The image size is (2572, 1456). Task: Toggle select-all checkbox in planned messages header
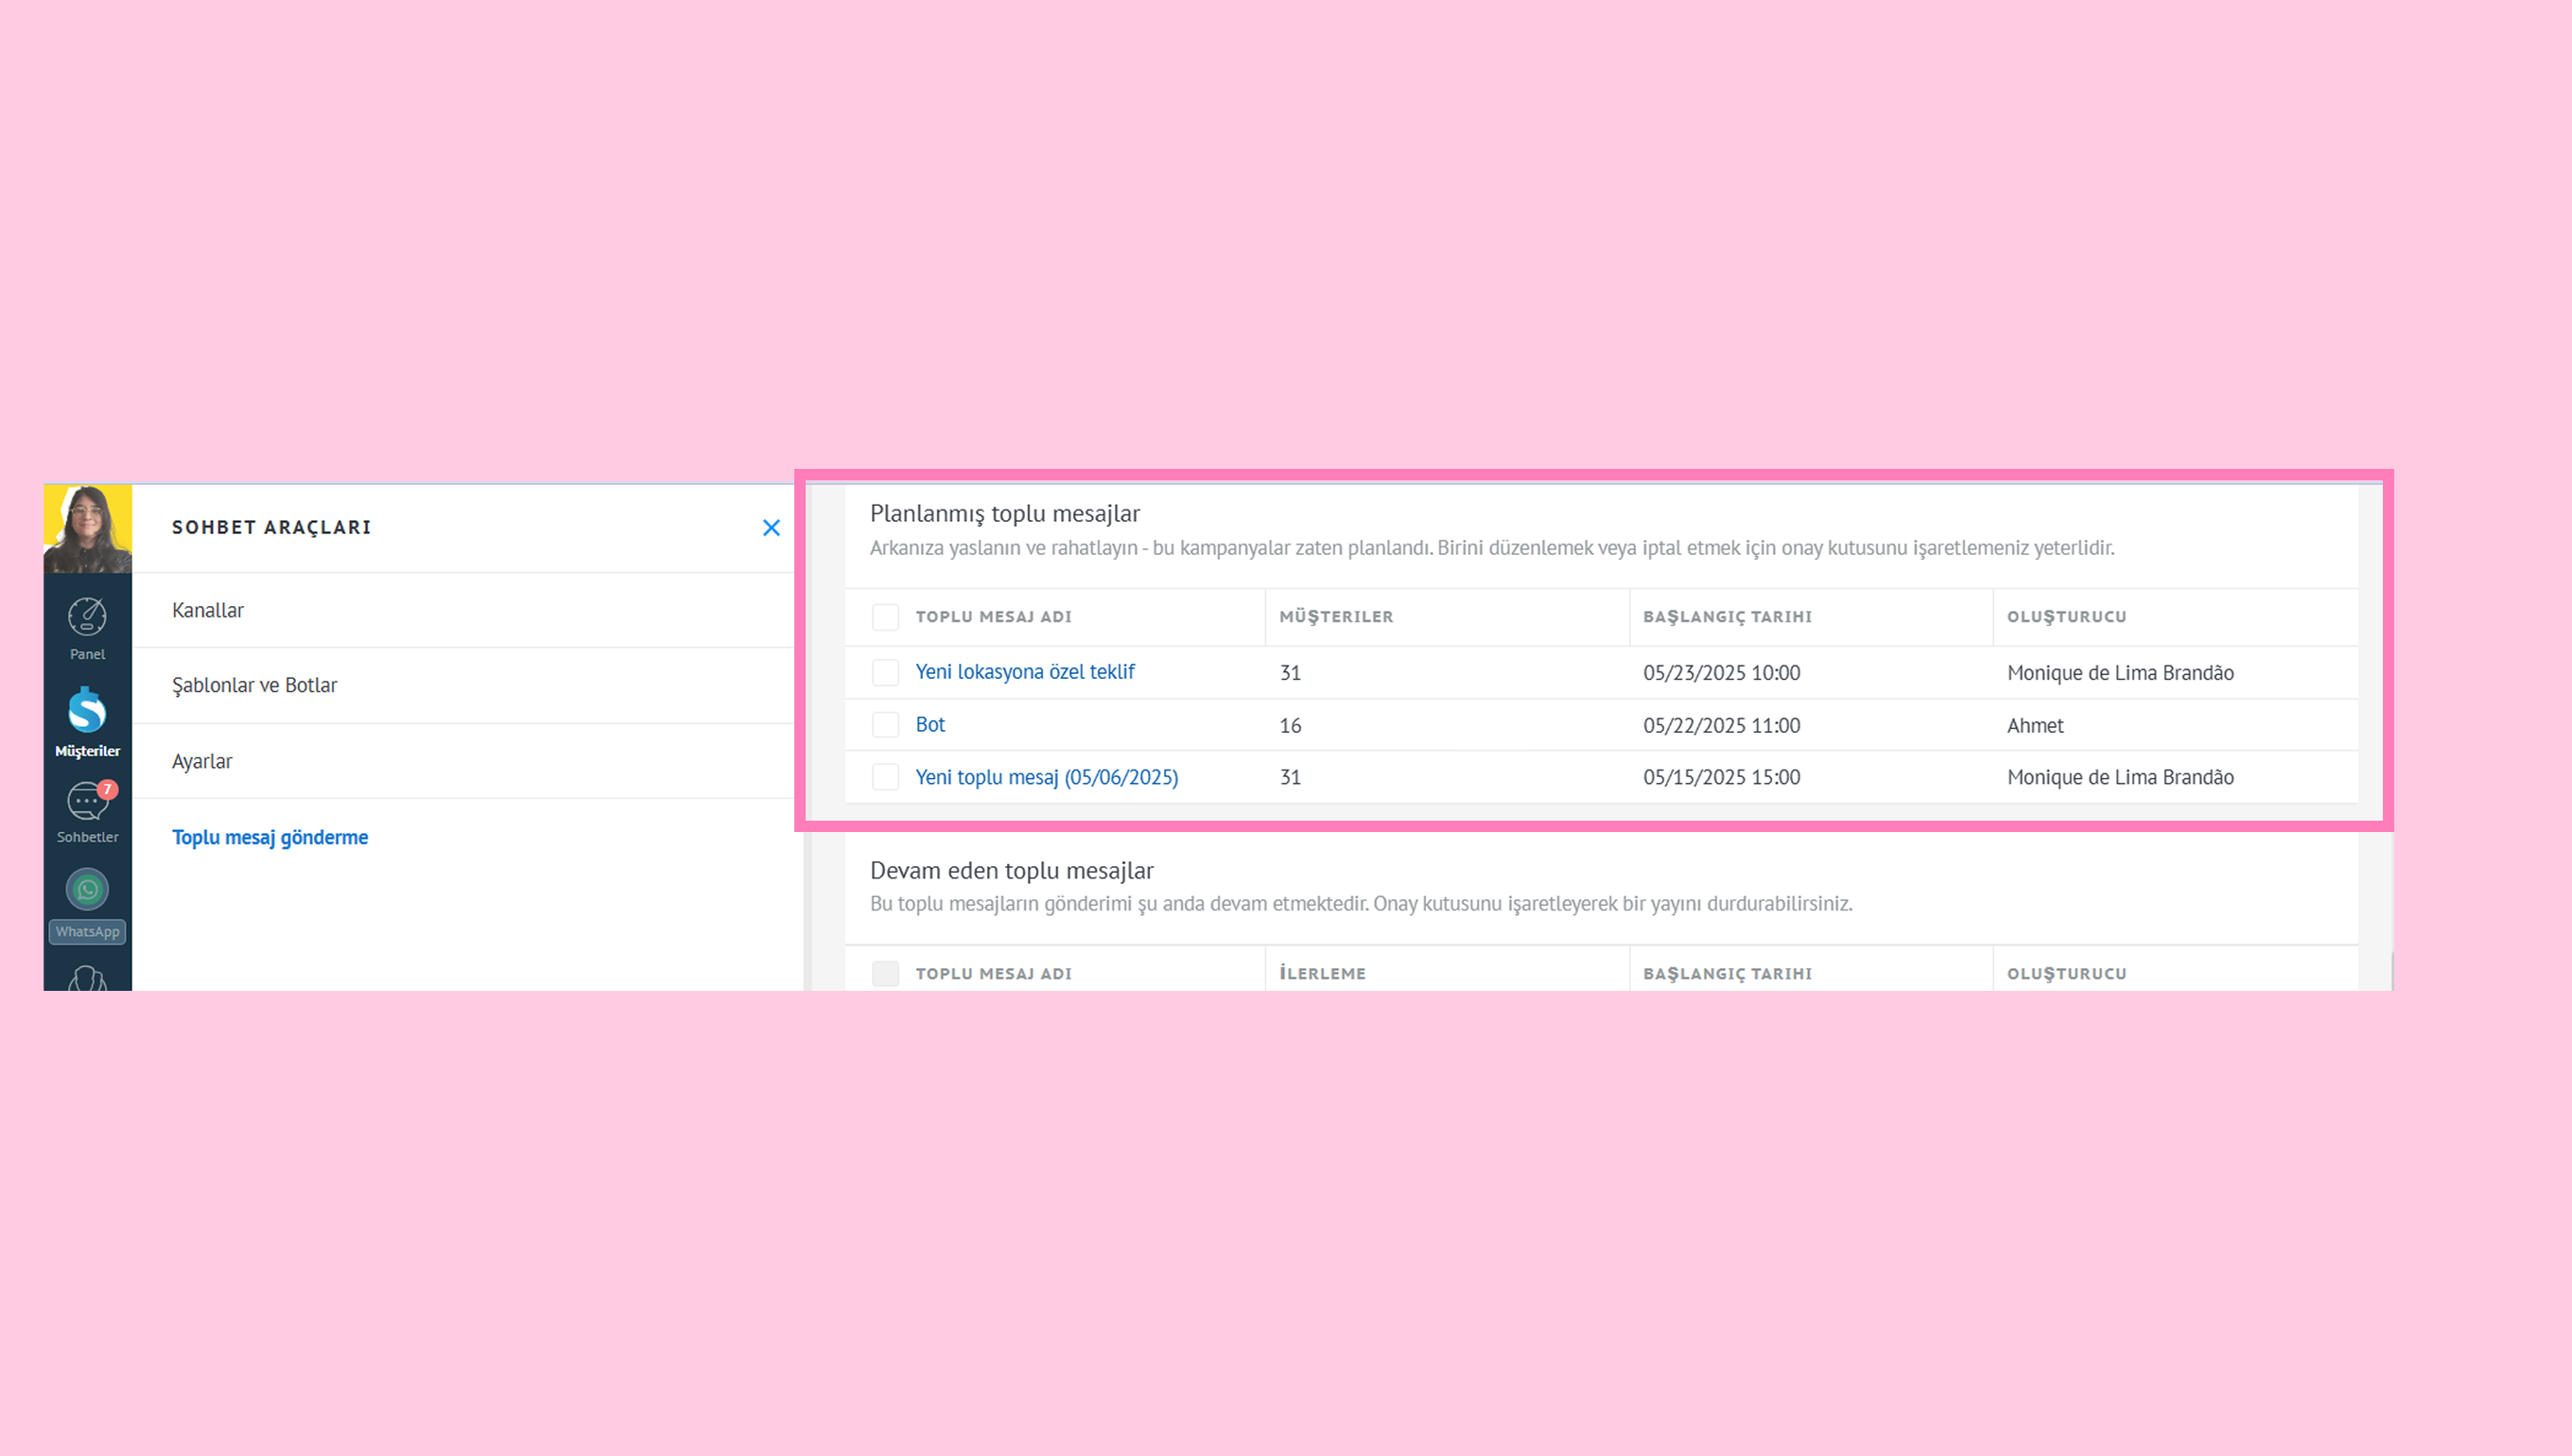point(885,617)
